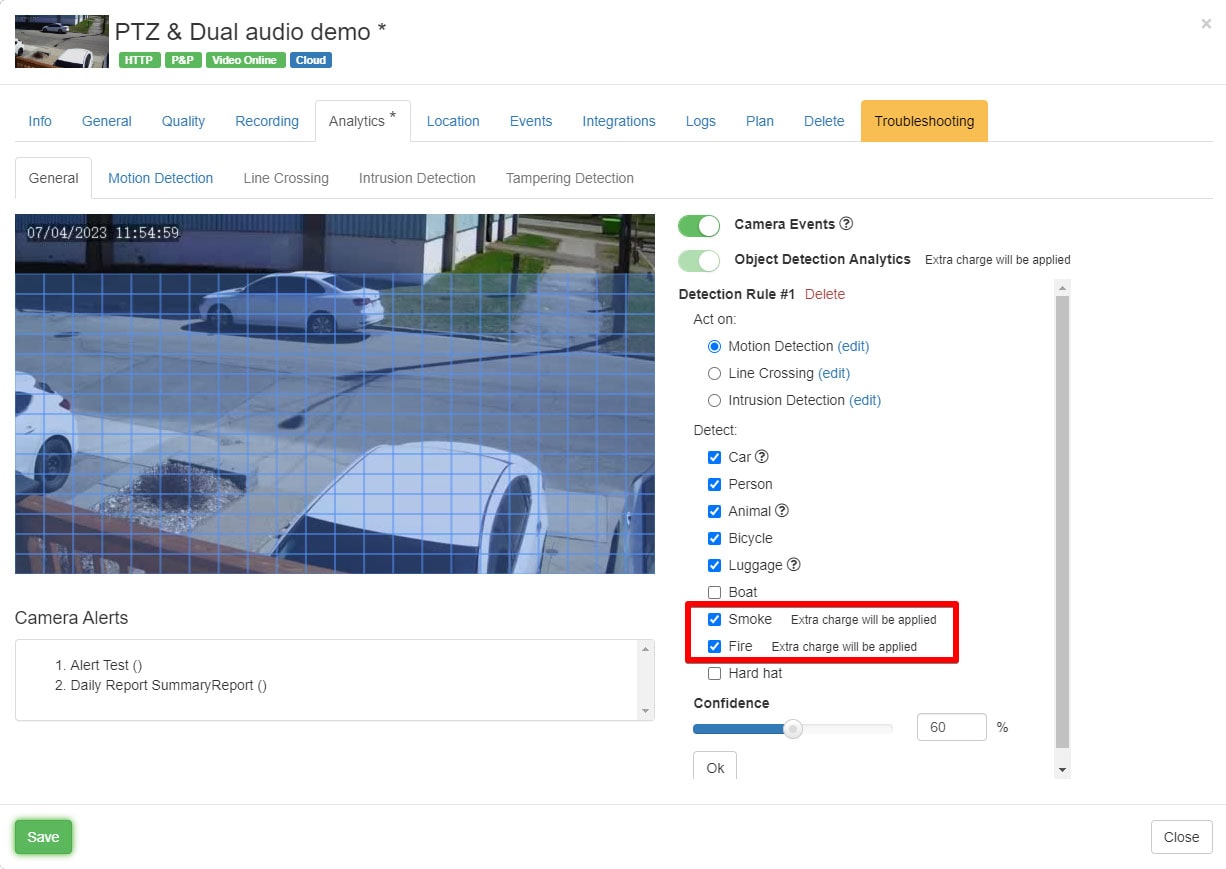1226x869 pixels.
Task: Click help icon next to Camera Events
Action: 846,224
